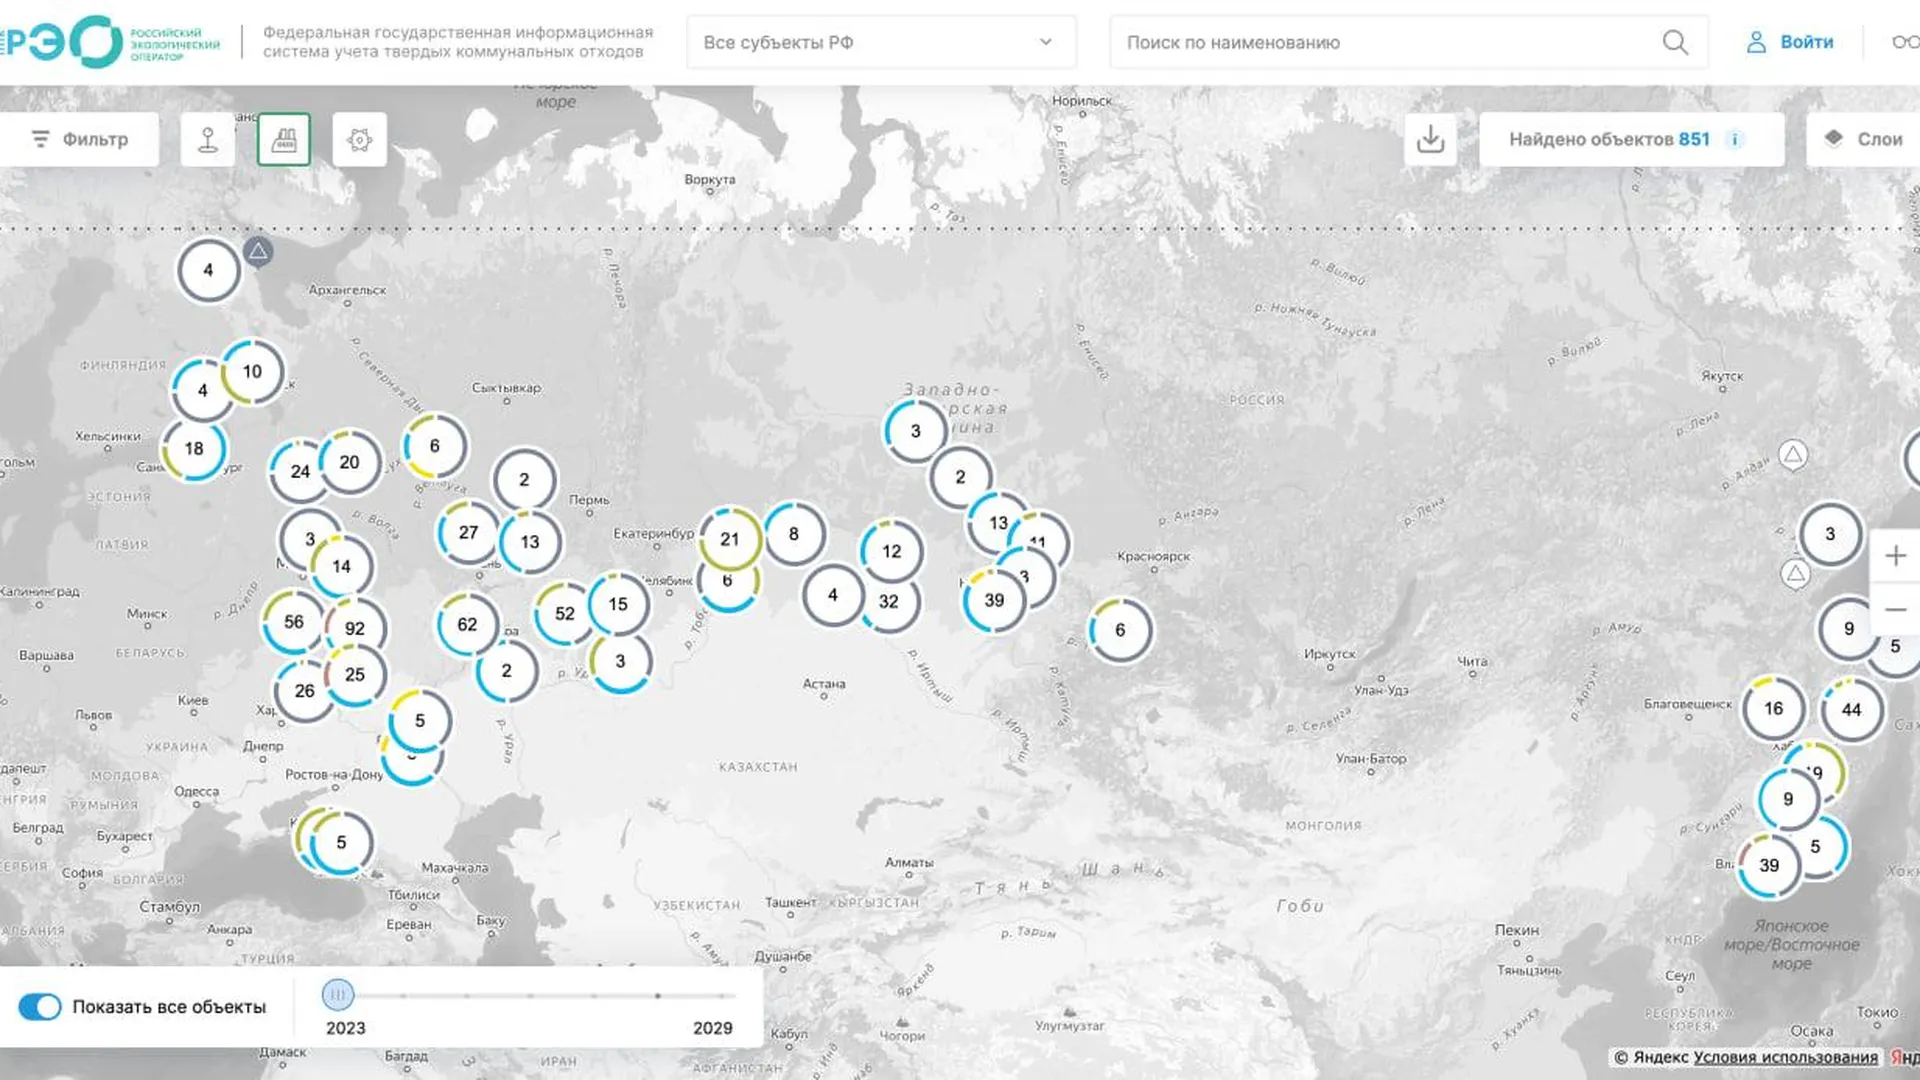Open the Слои layers panel
This screenshot has height=1080, width=1920.
(x=1865, y=139)
